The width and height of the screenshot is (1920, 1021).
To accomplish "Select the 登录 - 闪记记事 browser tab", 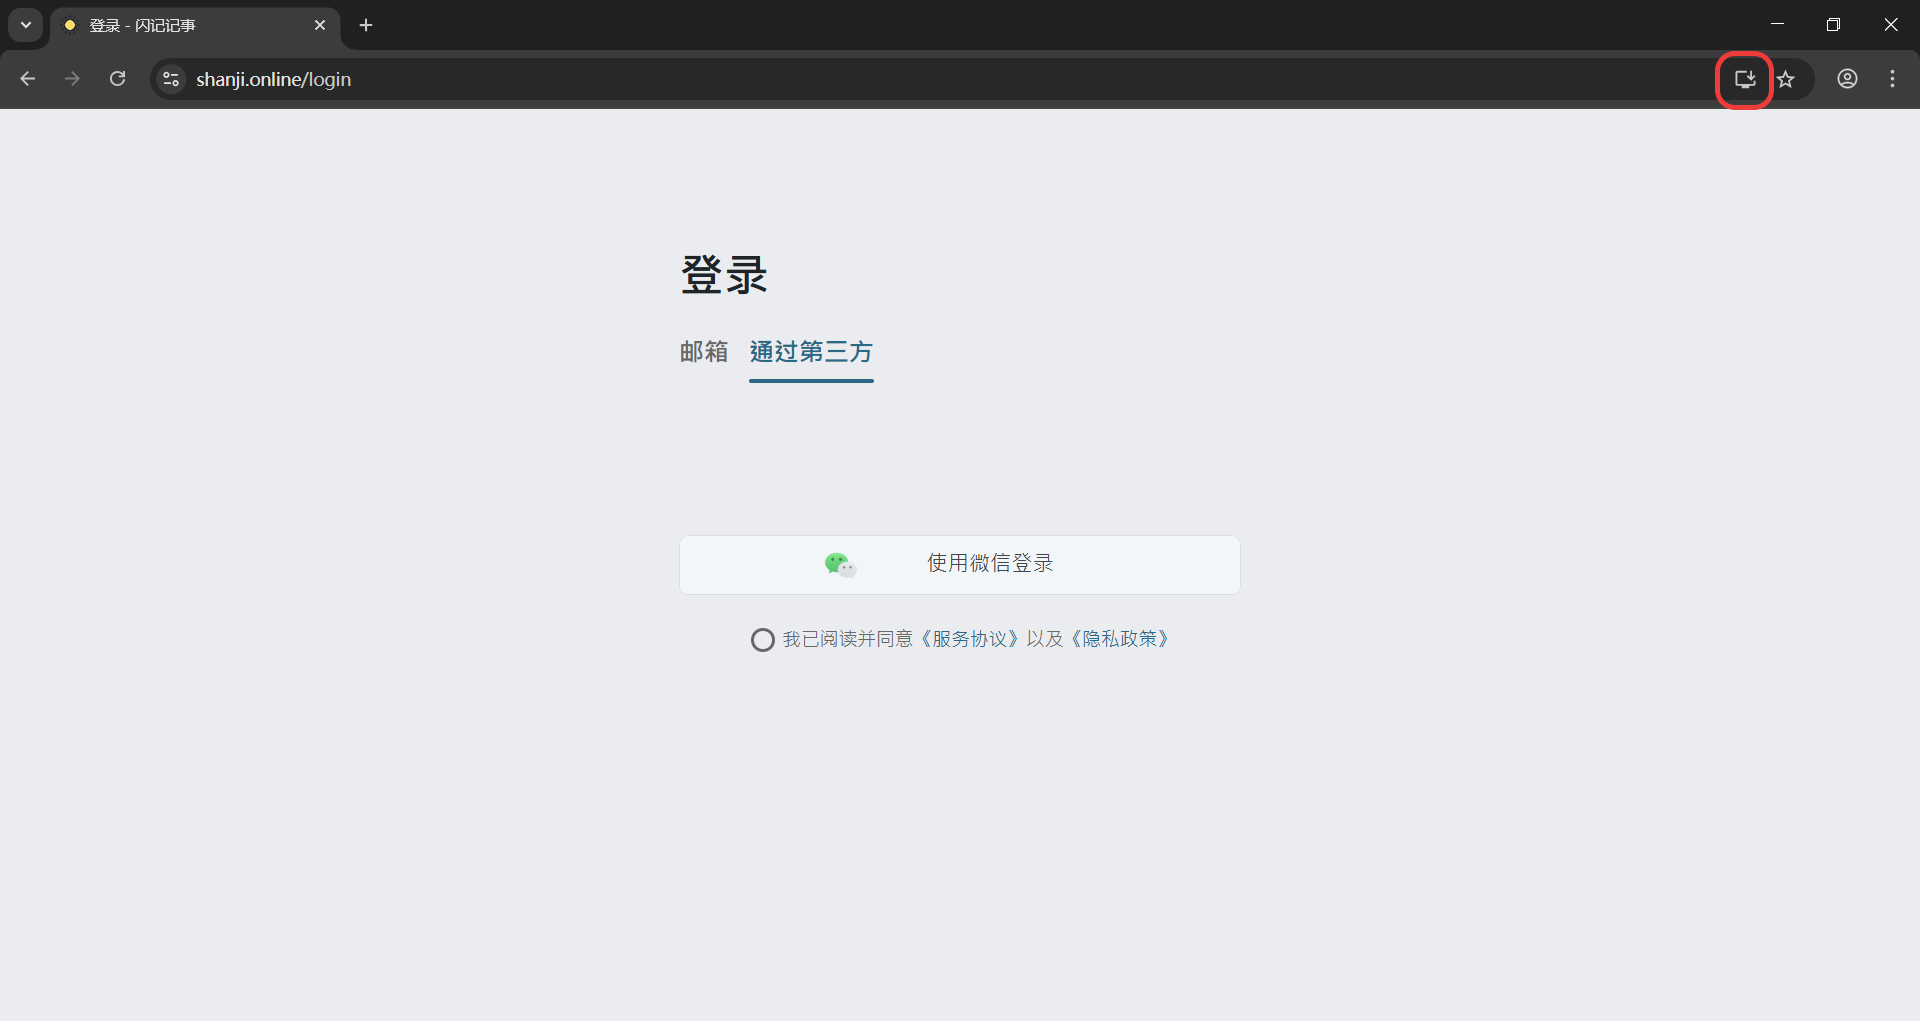I will point(180,25).
